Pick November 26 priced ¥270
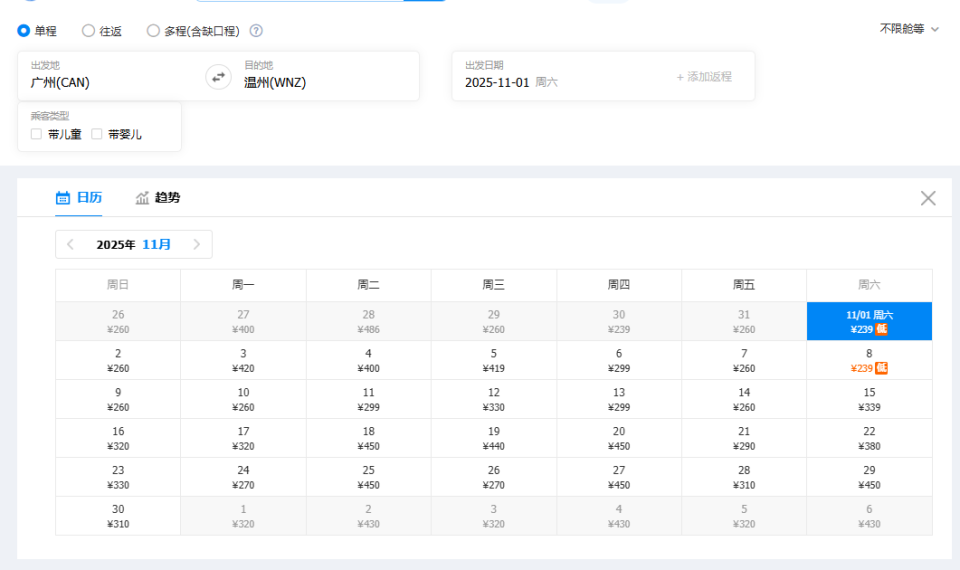Viewport: 960px width, 570px height. [493, 477]
